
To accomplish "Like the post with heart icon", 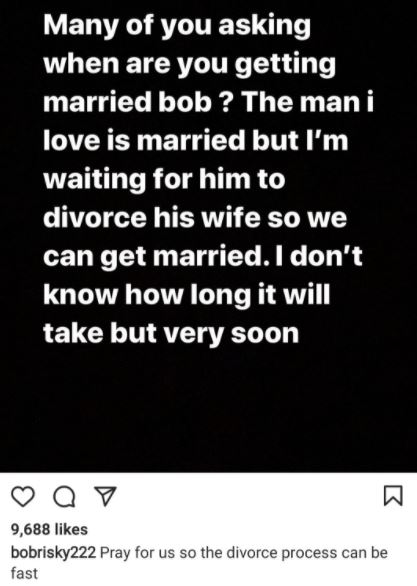I will point(23,497).
